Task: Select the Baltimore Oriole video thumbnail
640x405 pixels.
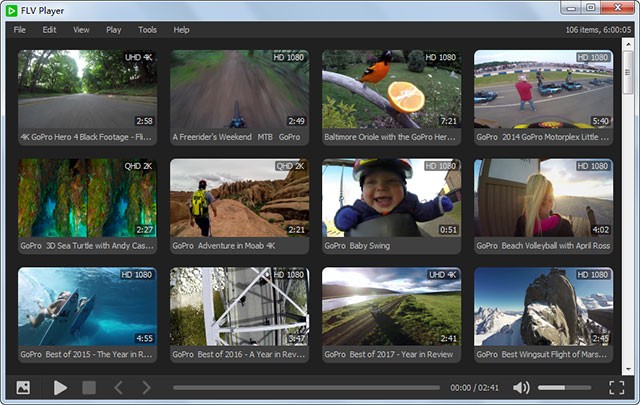Action: click(x=391, y=89)
